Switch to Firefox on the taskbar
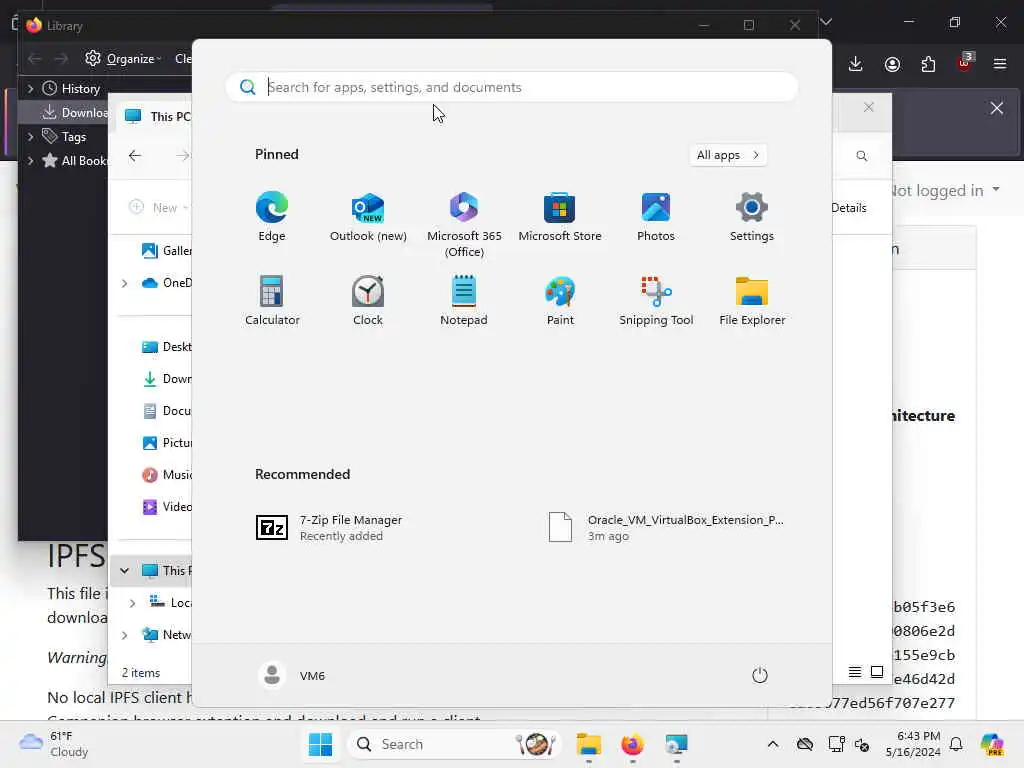The width and height of the screenshot is (1024, 768). 632,744
